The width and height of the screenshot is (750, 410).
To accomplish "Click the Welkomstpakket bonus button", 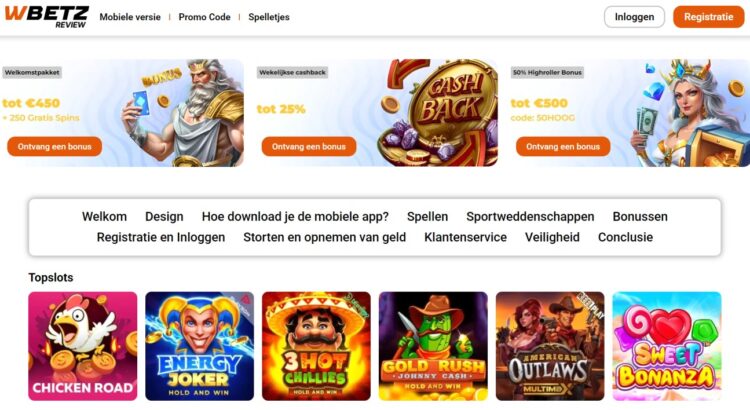I will pyautogui.click(x=55, y=146).
